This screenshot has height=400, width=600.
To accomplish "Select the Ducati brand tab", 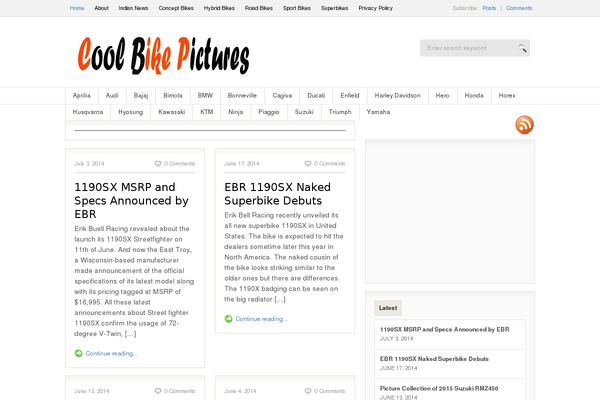I will 316,95.
